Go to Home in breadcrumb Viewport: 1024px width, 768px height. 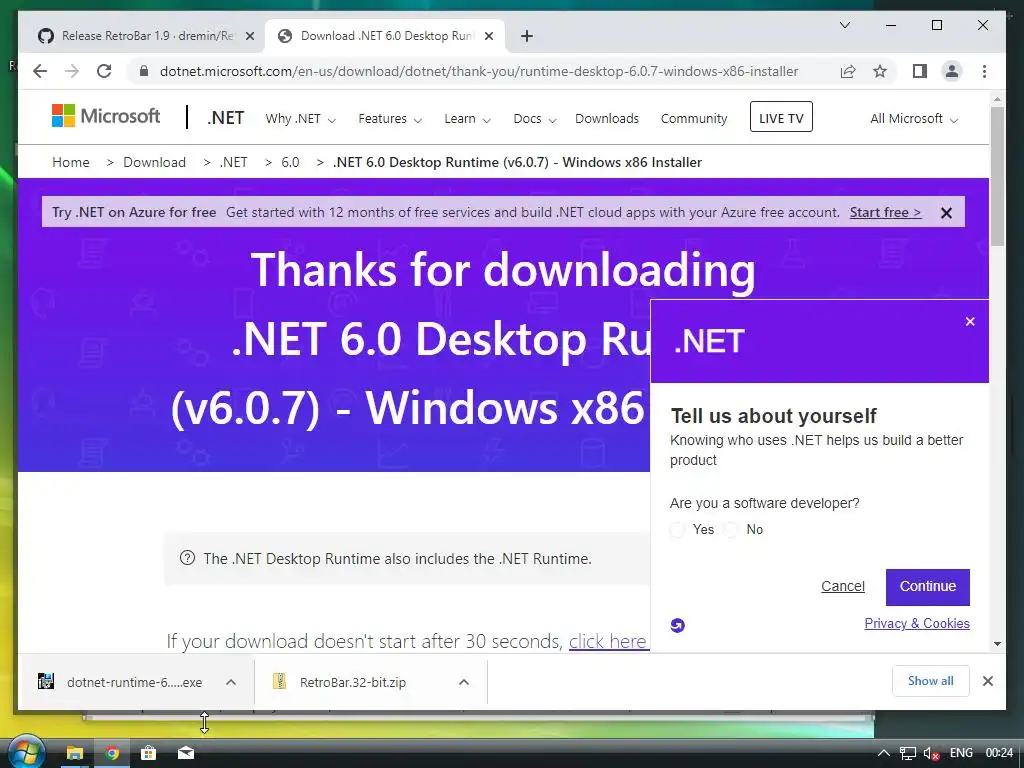71,162
